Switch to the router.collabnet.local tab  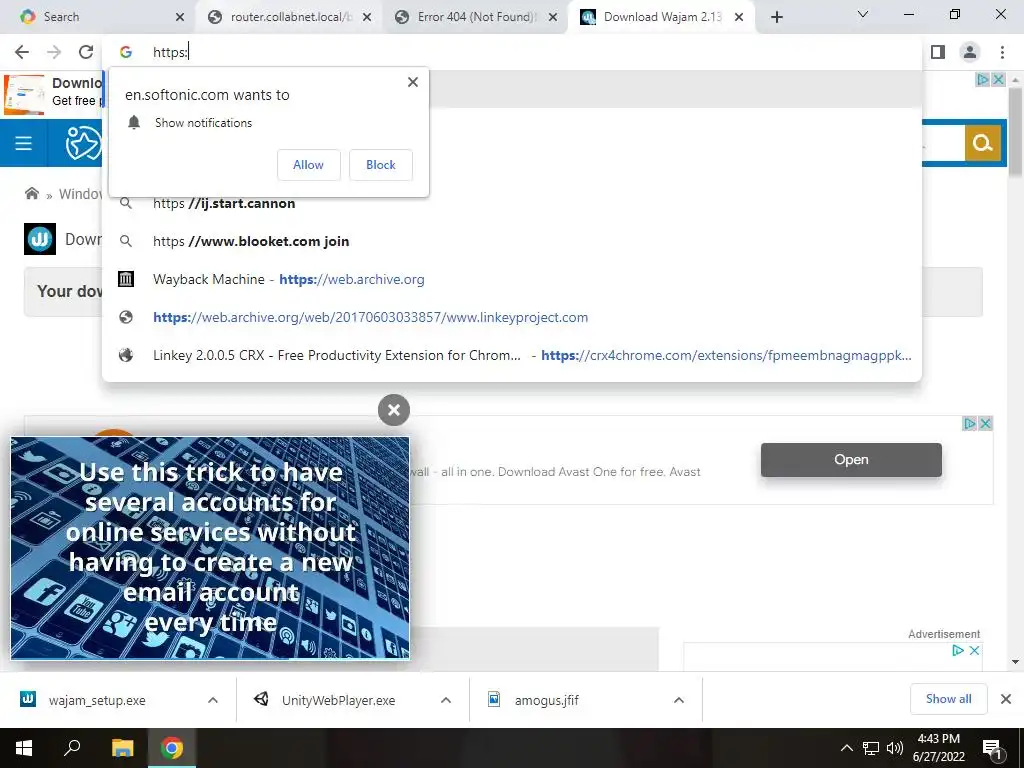(x=287, y=17)
